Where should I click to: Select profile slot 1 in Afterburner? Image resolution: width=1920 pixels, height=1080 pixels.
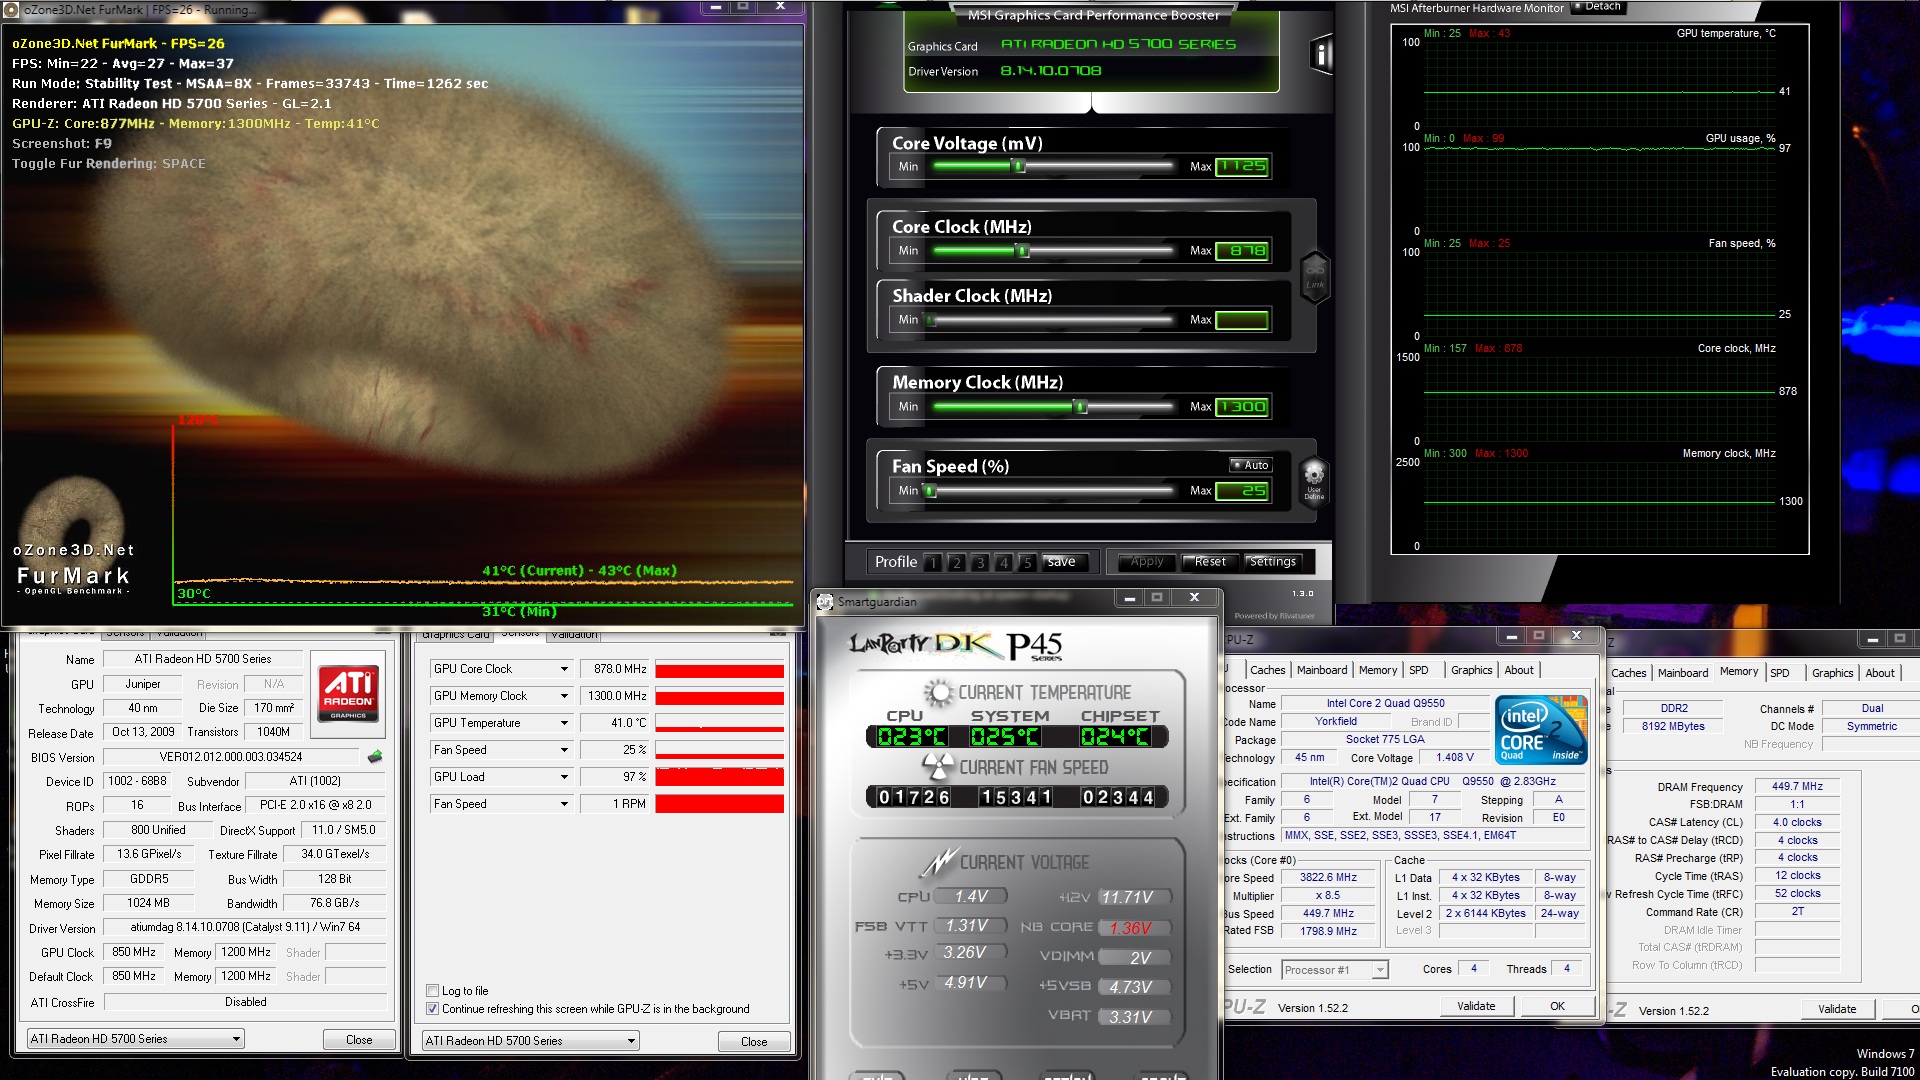coord(933,562)
